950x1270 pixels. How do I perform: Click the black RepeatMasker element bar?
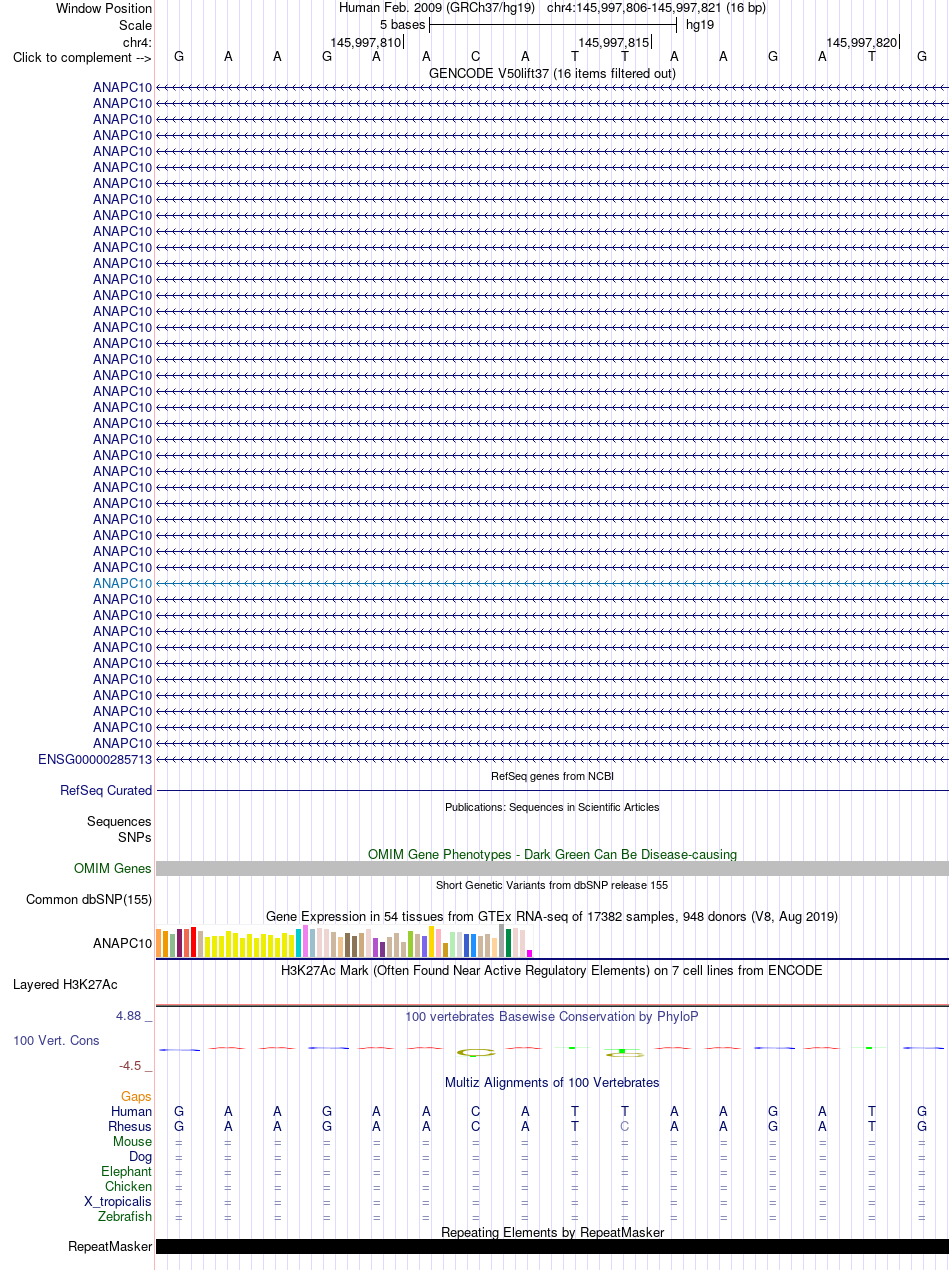point(552,1246)
